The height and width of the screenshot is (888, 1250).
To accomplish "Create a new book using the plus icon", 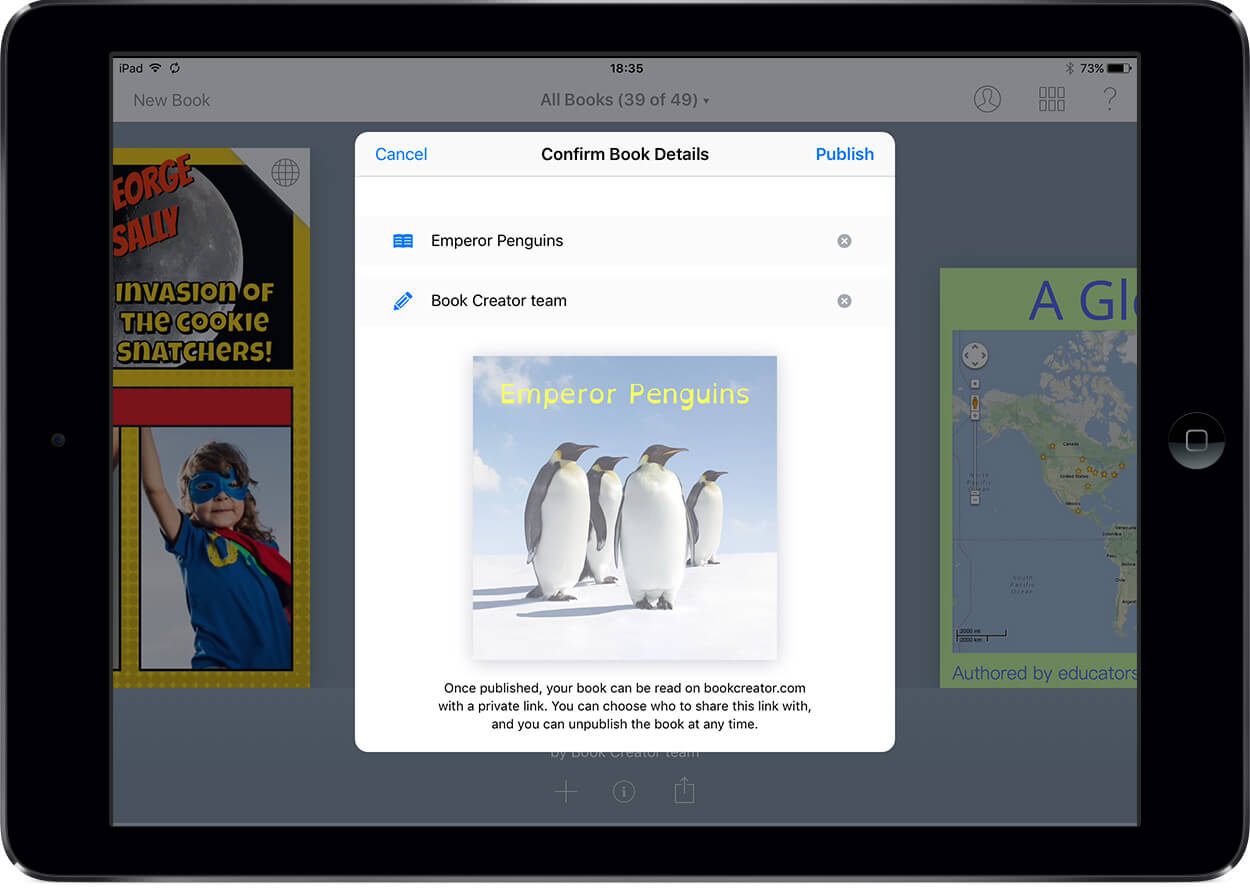I will (565, 790).
